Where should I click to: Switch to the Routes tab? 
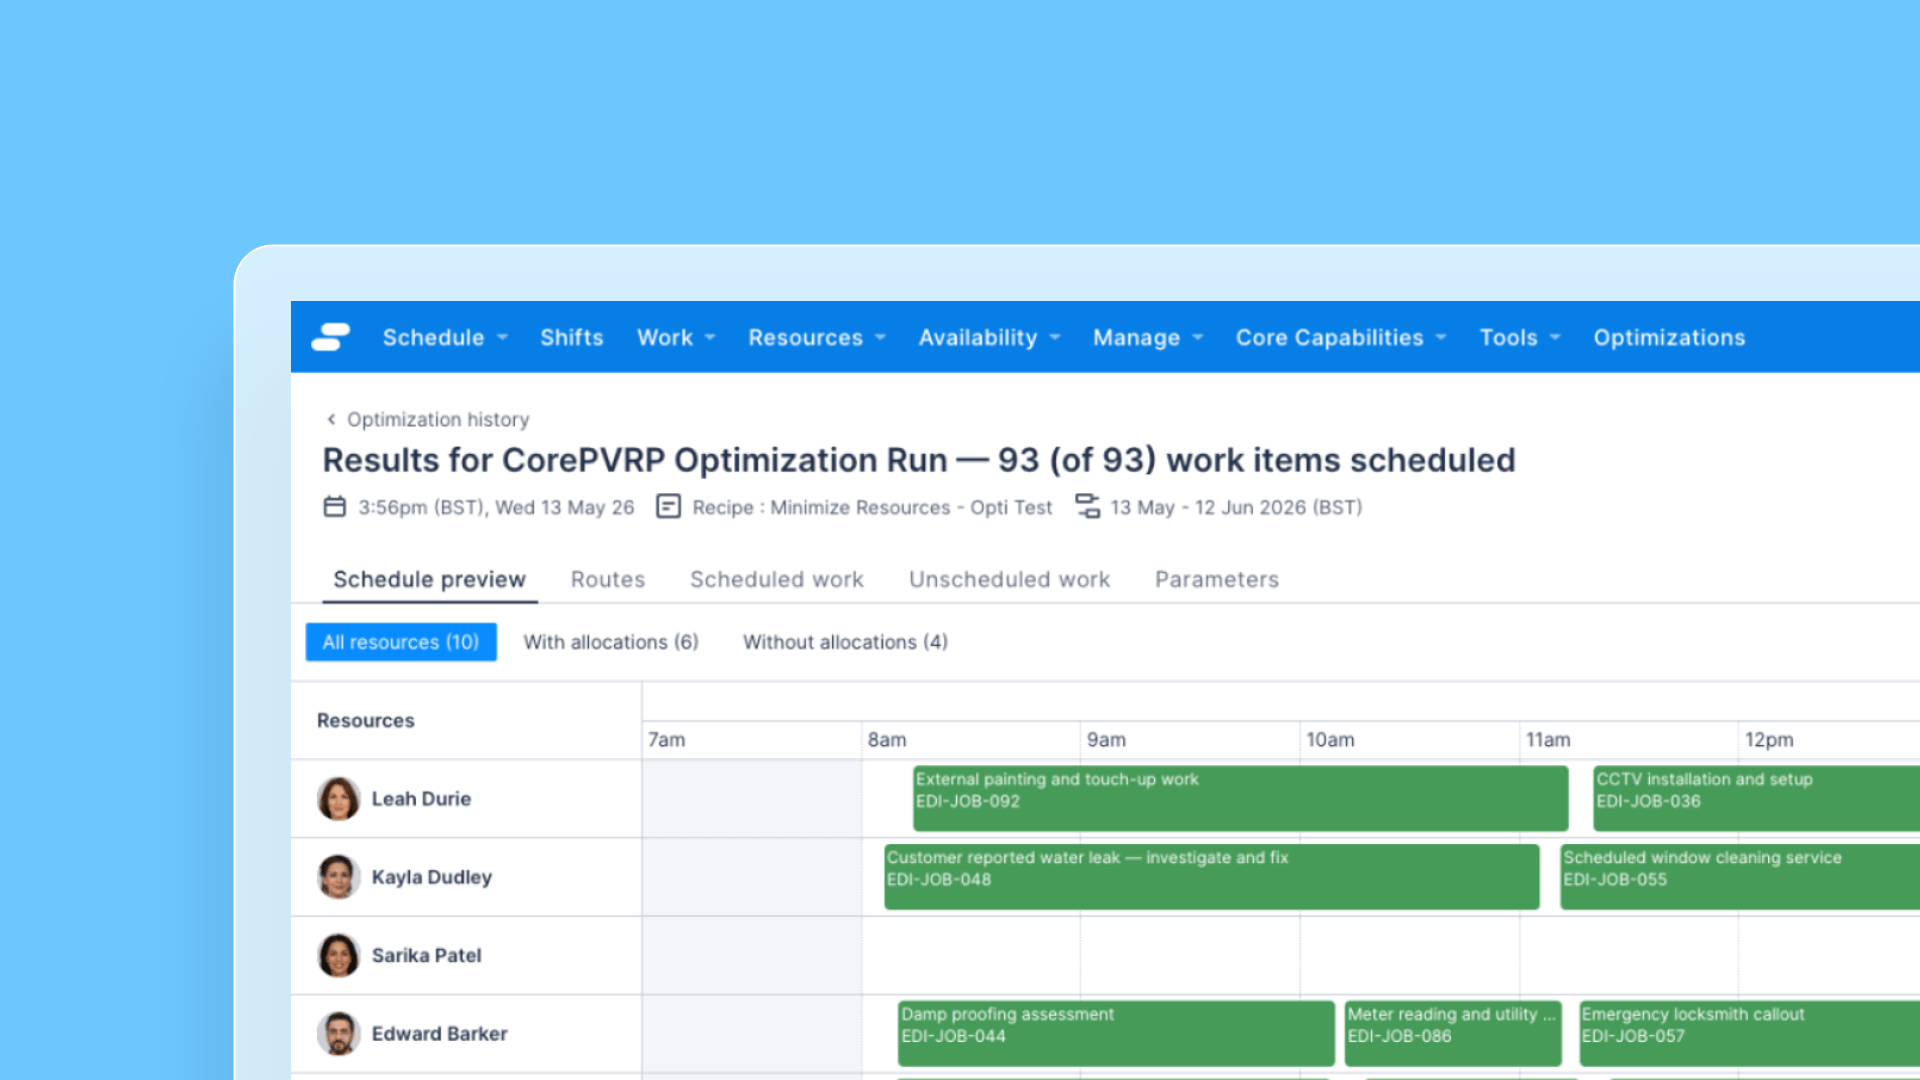pyautogui.click(x=608, y=580)
